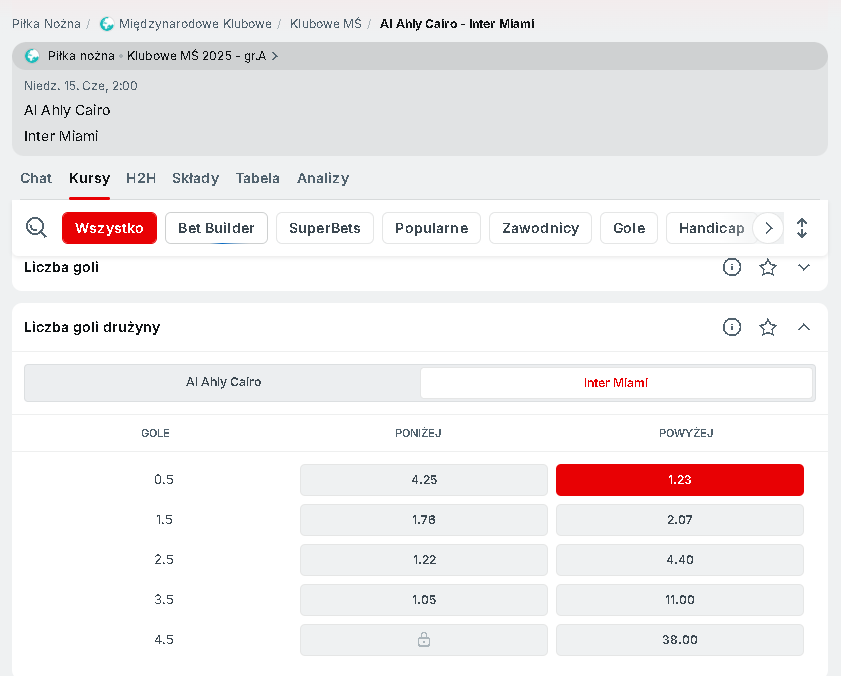This screenshot has height=676, width=841.
Task: Switch team toggle to Al Ahly Cairo
Action: click(x=223, y=382)
